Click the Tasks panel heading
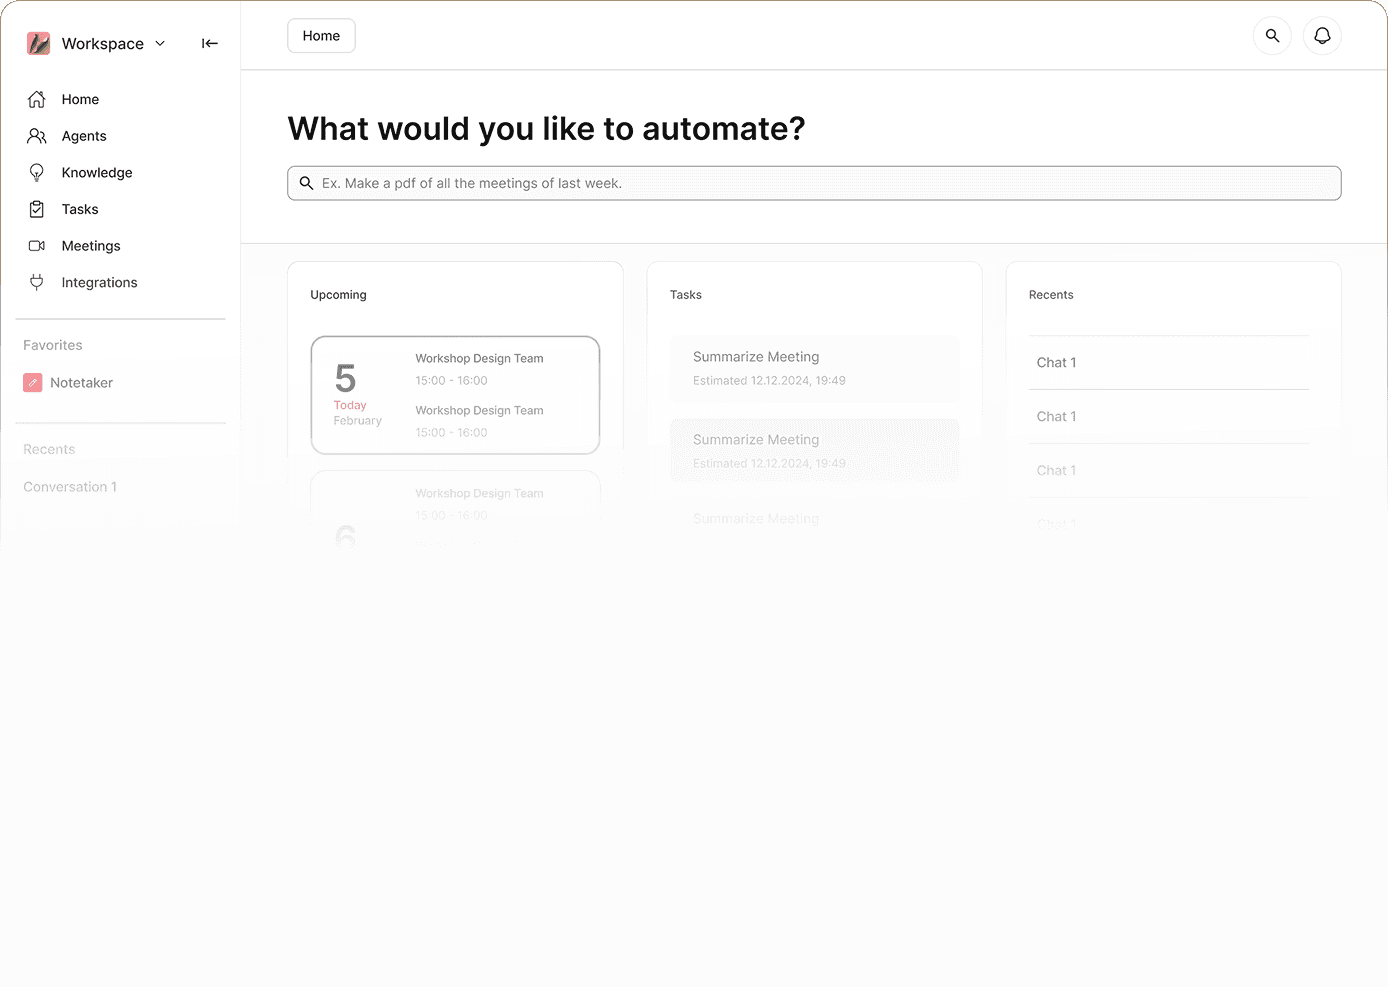The height and width of the screenshot is (987, 1388). 686,295
